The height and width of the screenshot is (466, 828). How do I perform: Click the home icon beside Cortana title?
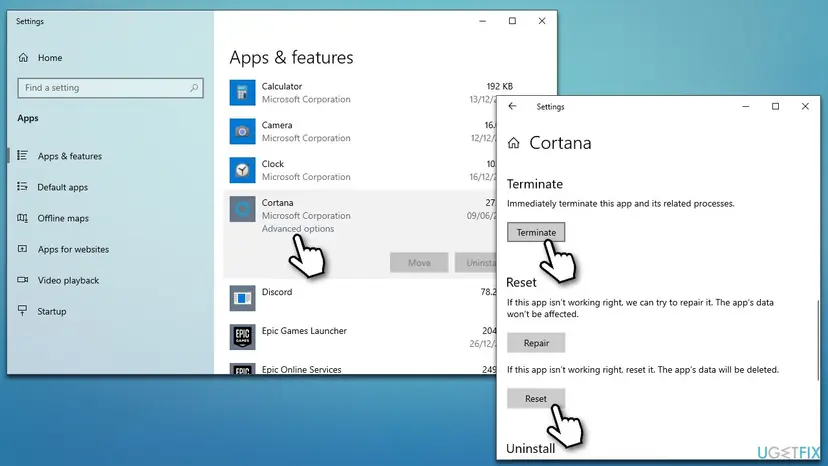513,143
